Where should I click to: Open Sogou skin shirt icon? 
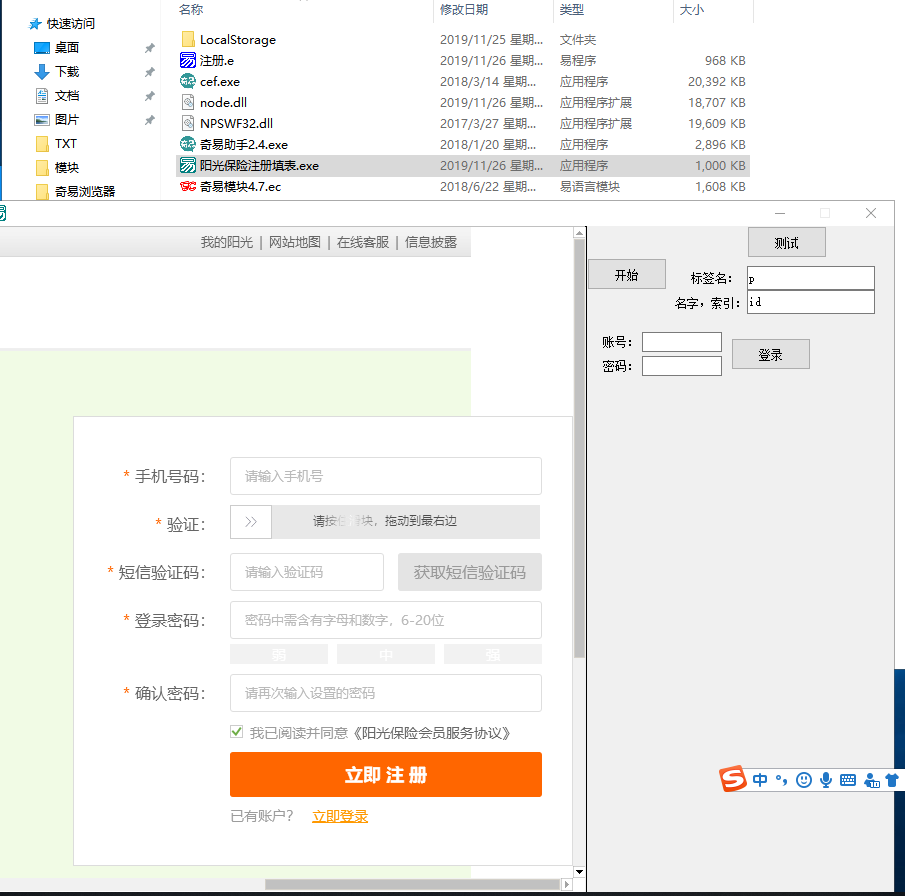pyautogui.click(x=892, y=781)
